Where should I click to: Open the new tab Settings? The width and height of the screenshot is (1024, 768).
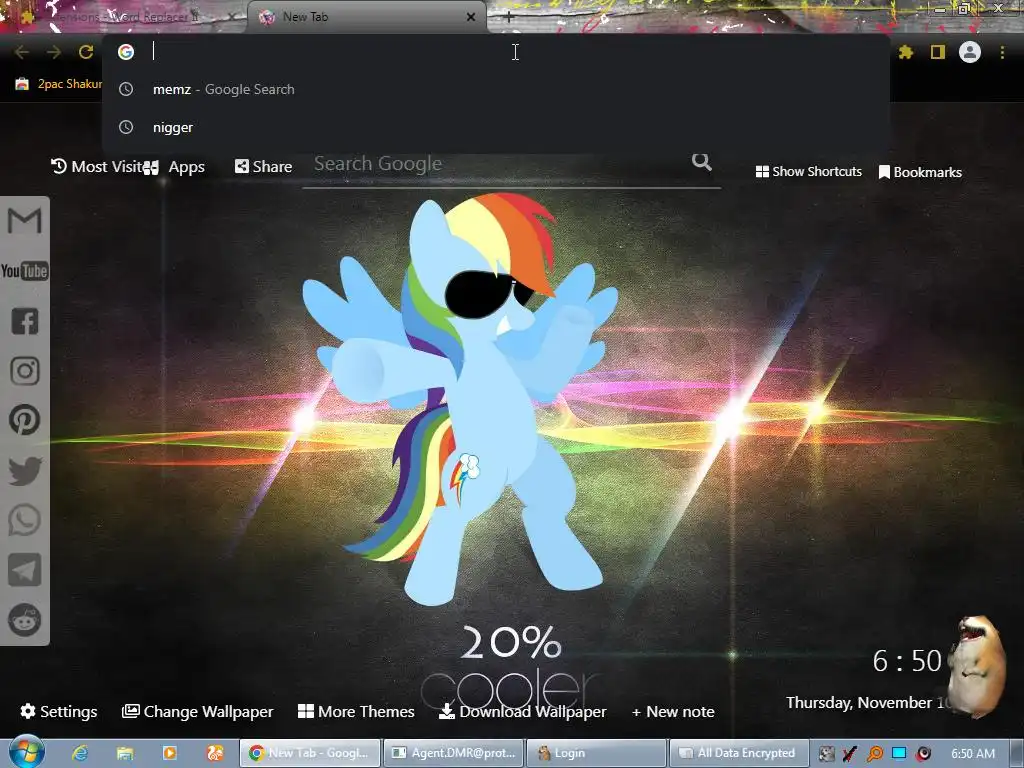coord(59,711)
